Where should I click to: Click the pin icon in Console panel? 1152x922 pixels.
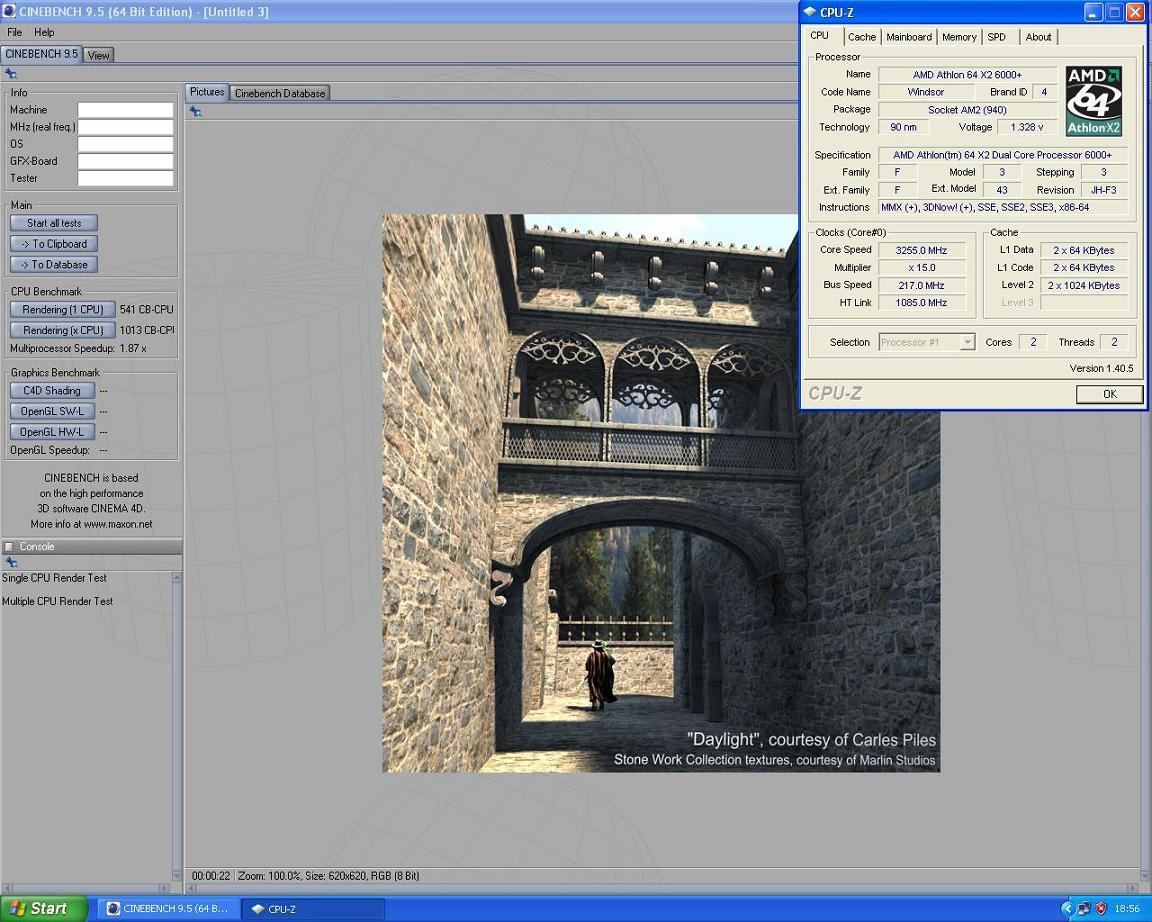pyautogui.click(x=10, y=563)
